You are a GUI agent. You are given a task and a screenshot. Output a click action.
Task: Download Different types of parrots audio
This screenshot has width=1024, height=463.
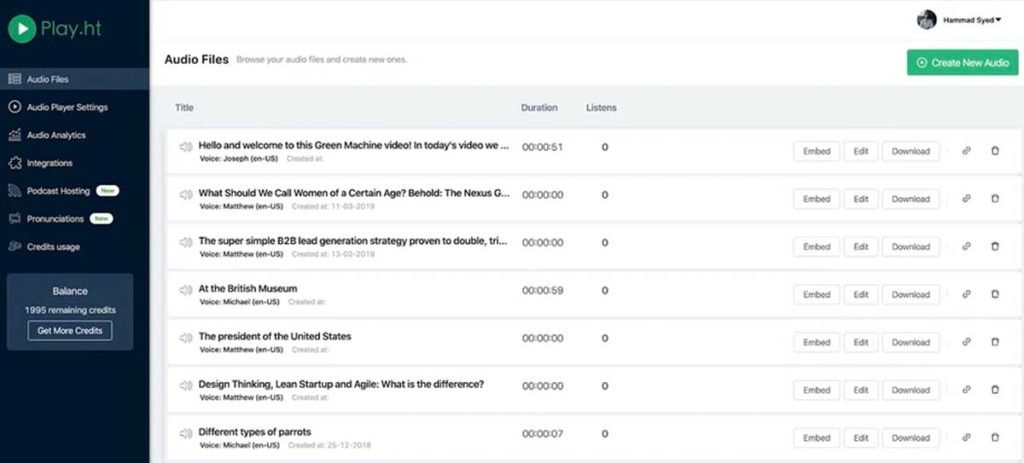point(911,438)
